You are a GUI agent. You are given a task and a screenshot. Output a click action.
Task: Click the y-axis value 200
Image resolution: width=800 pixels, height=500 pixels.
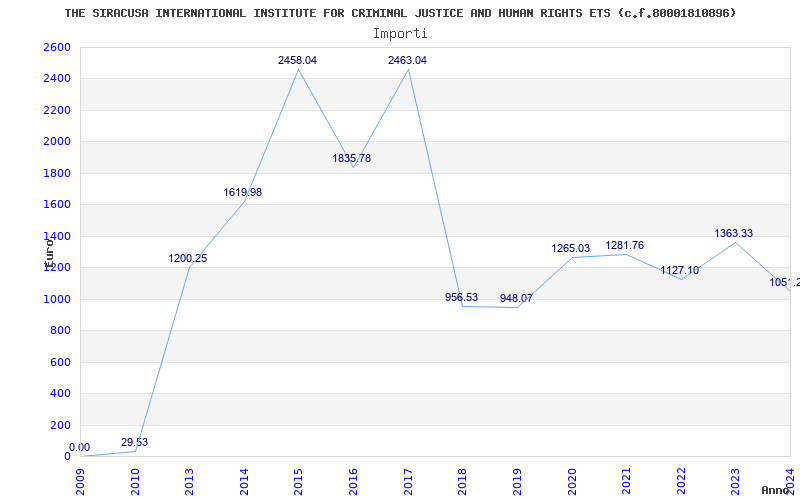click(x=60, y=425)
